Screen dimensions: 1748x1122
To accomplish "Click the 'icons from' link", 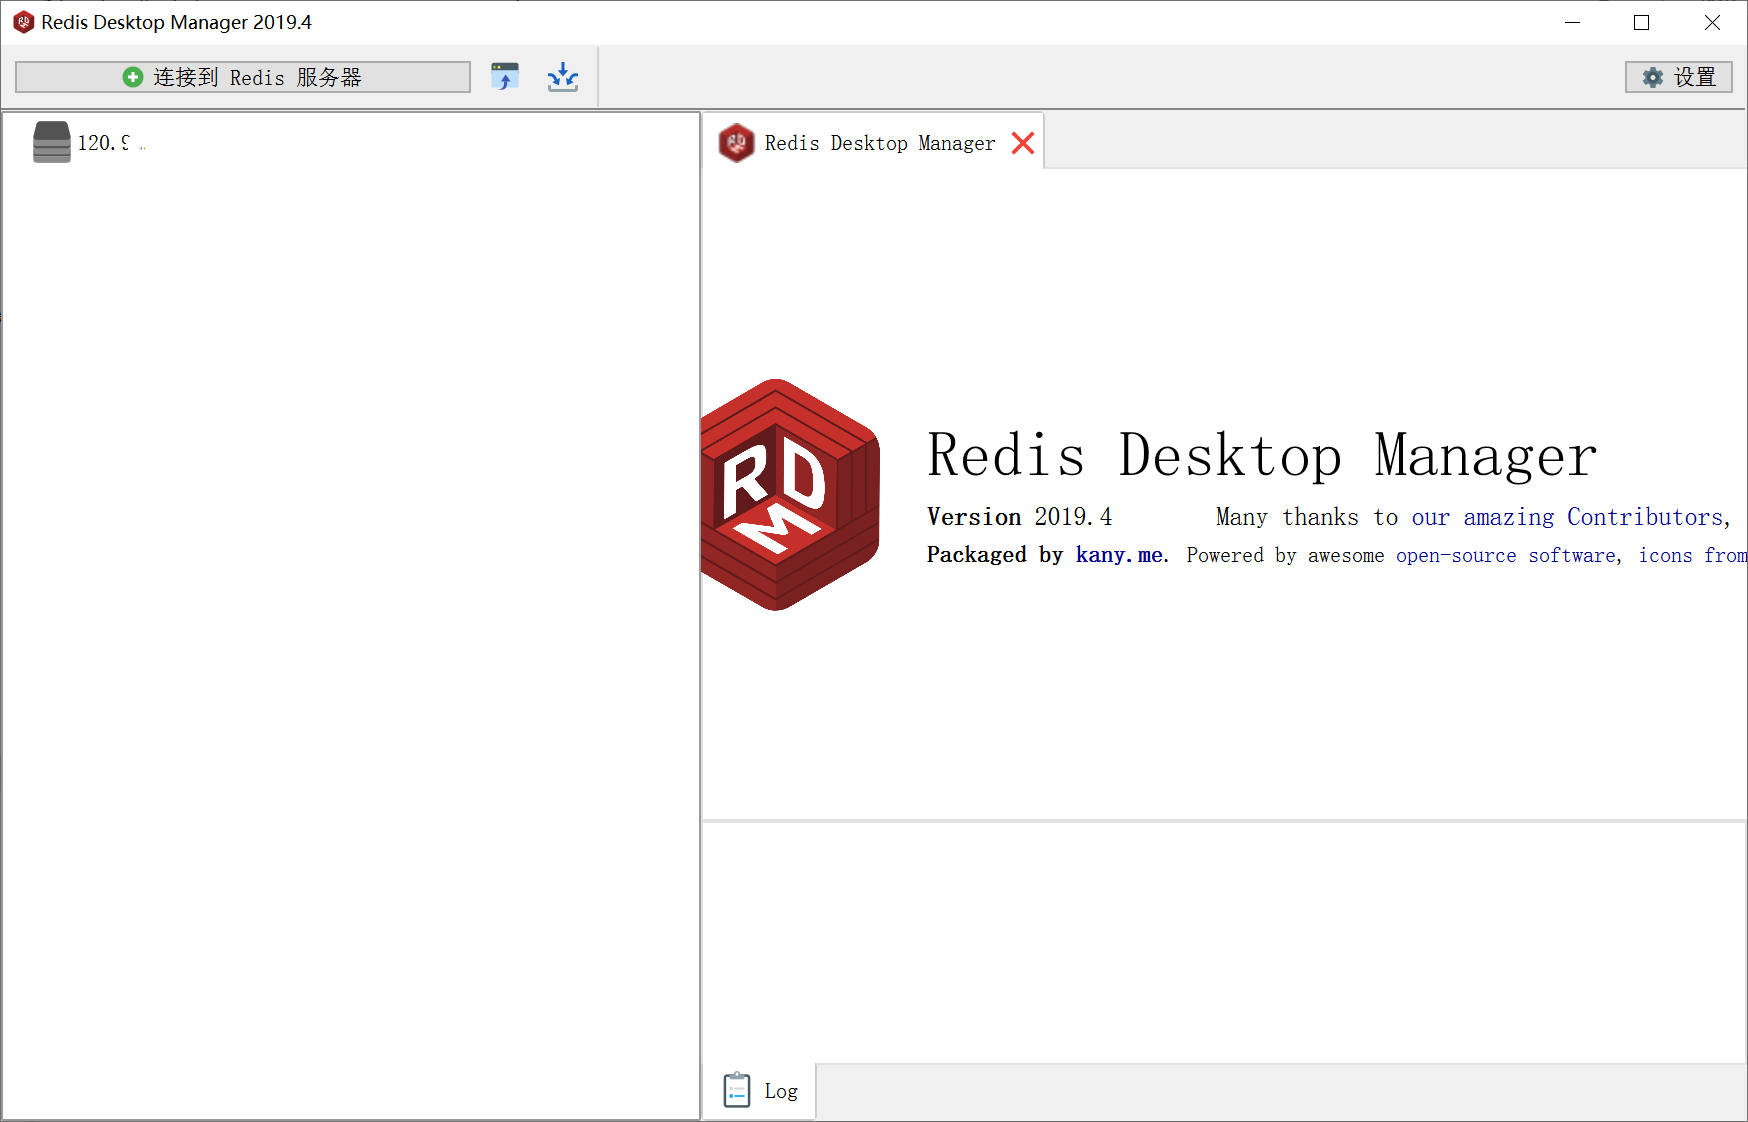I will (1693, 556).
